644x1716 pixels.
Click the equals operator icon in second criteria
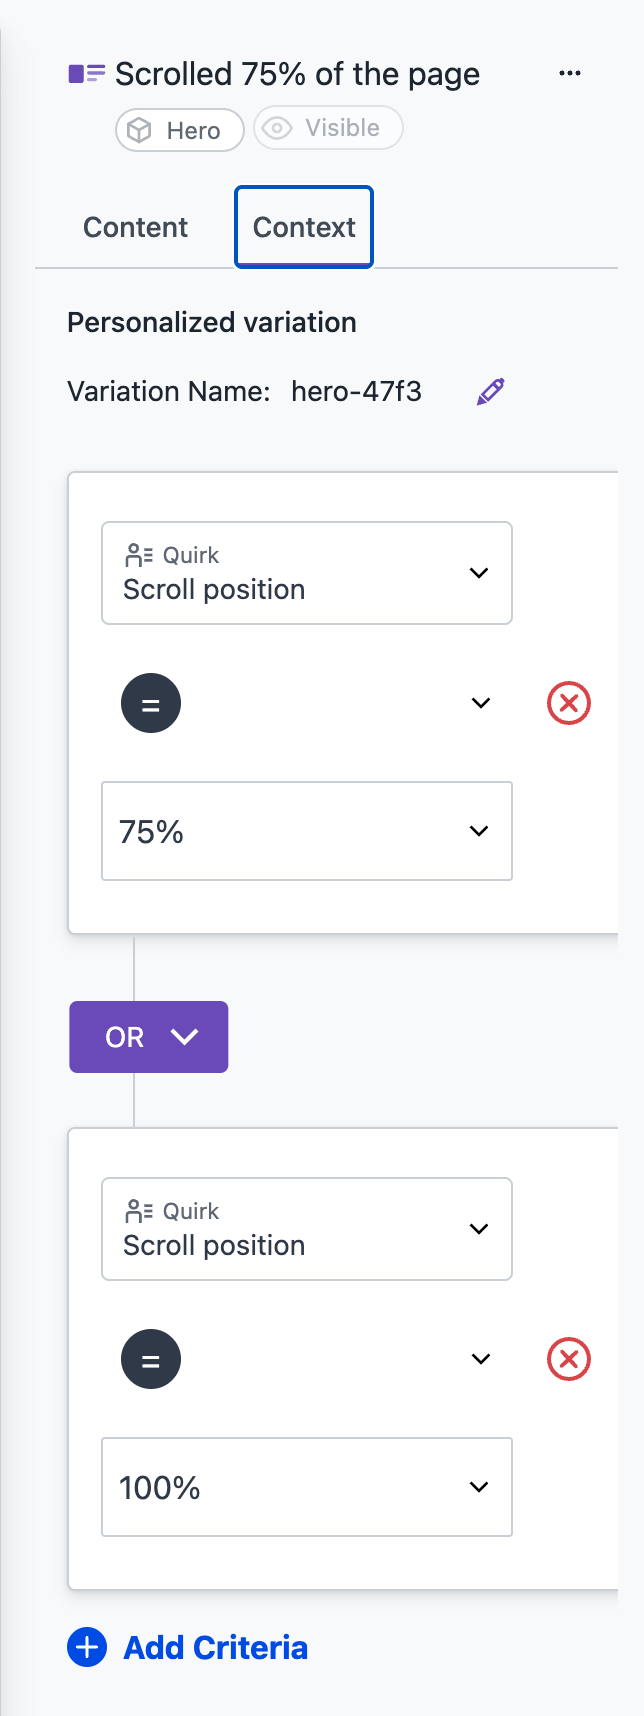[x=151, y=1359]
